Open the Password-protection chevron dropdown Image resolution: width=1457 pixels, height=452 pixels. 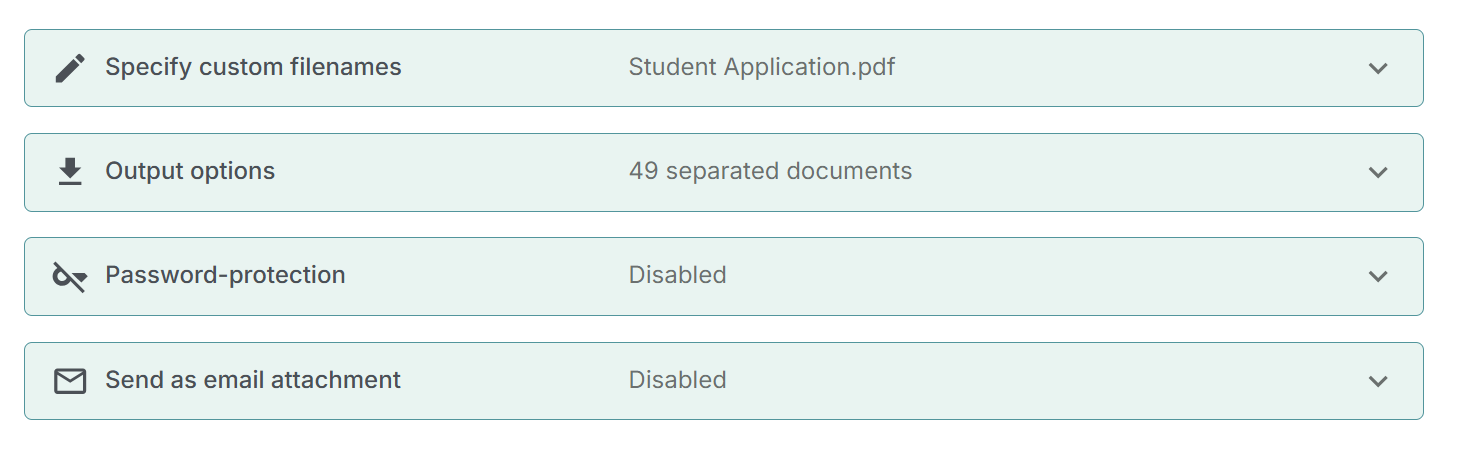pos(1378,276)
